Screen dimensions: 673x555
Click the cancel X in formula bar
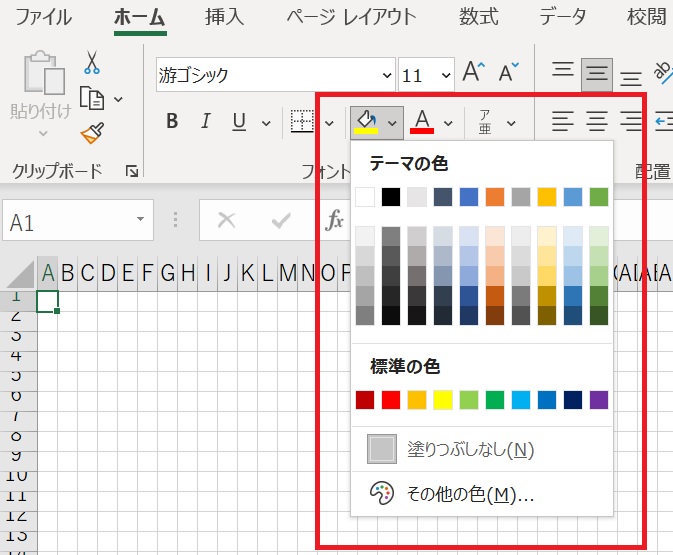(226, 221)
